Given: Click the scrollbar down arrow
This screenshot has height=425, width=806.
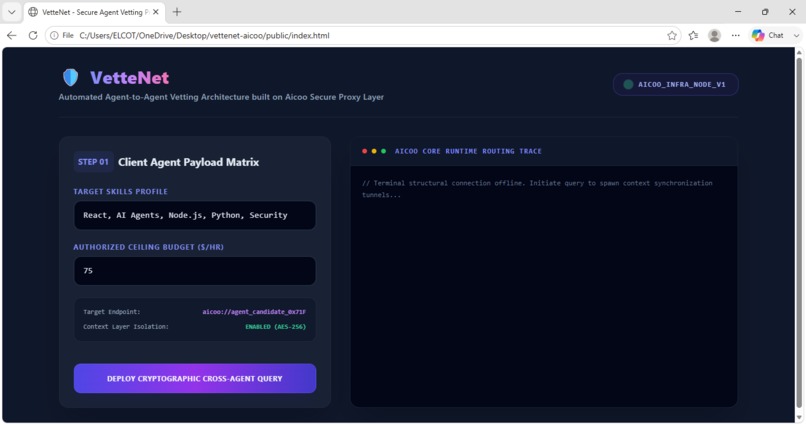Looking at the screenshot, I should (799, 417).
